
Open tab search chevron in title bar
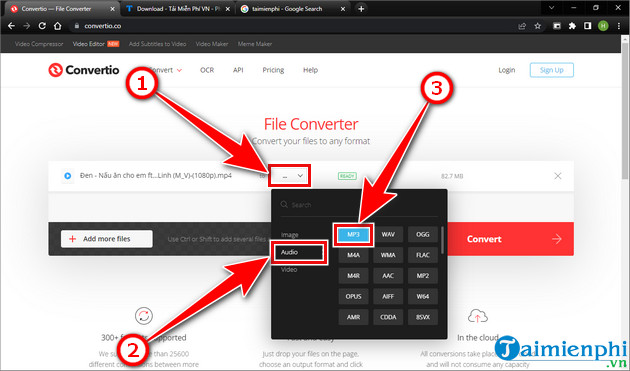coord(551,8)
